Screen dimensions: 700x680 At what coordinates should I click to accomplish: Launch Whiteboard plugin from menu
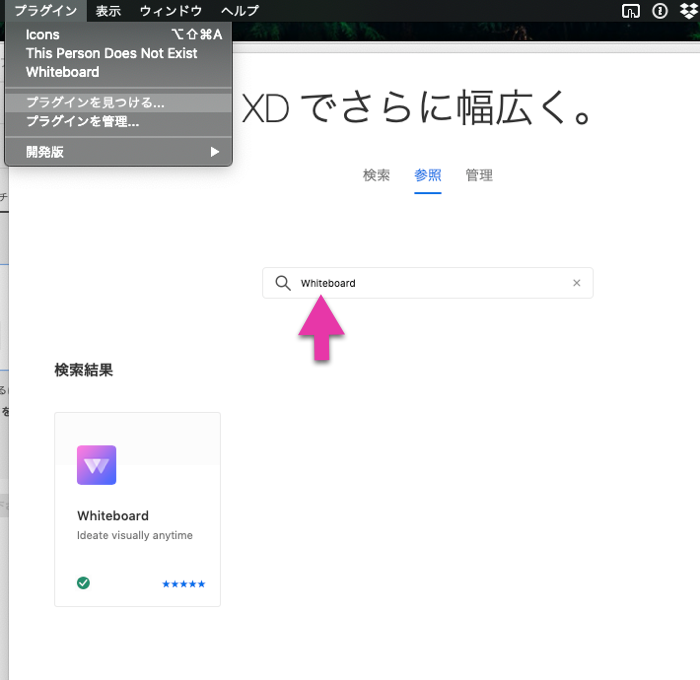[x=118, y=72]
